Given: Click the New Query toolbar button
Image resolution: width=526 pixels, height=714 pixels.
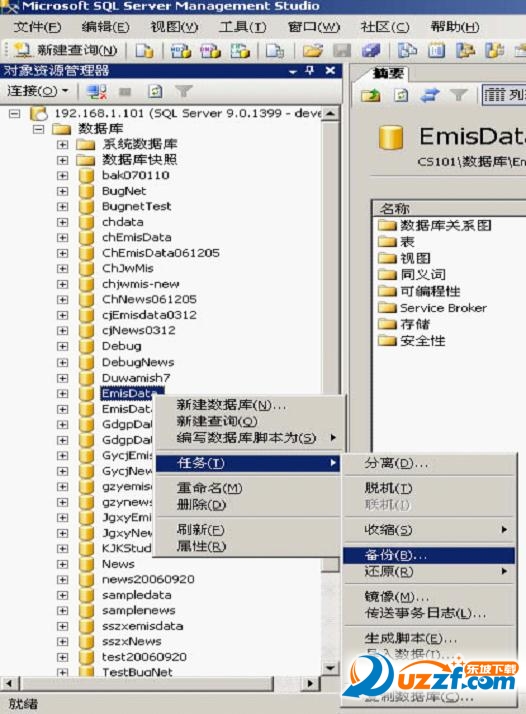Looking at the screenshot, I should (66, 50).
